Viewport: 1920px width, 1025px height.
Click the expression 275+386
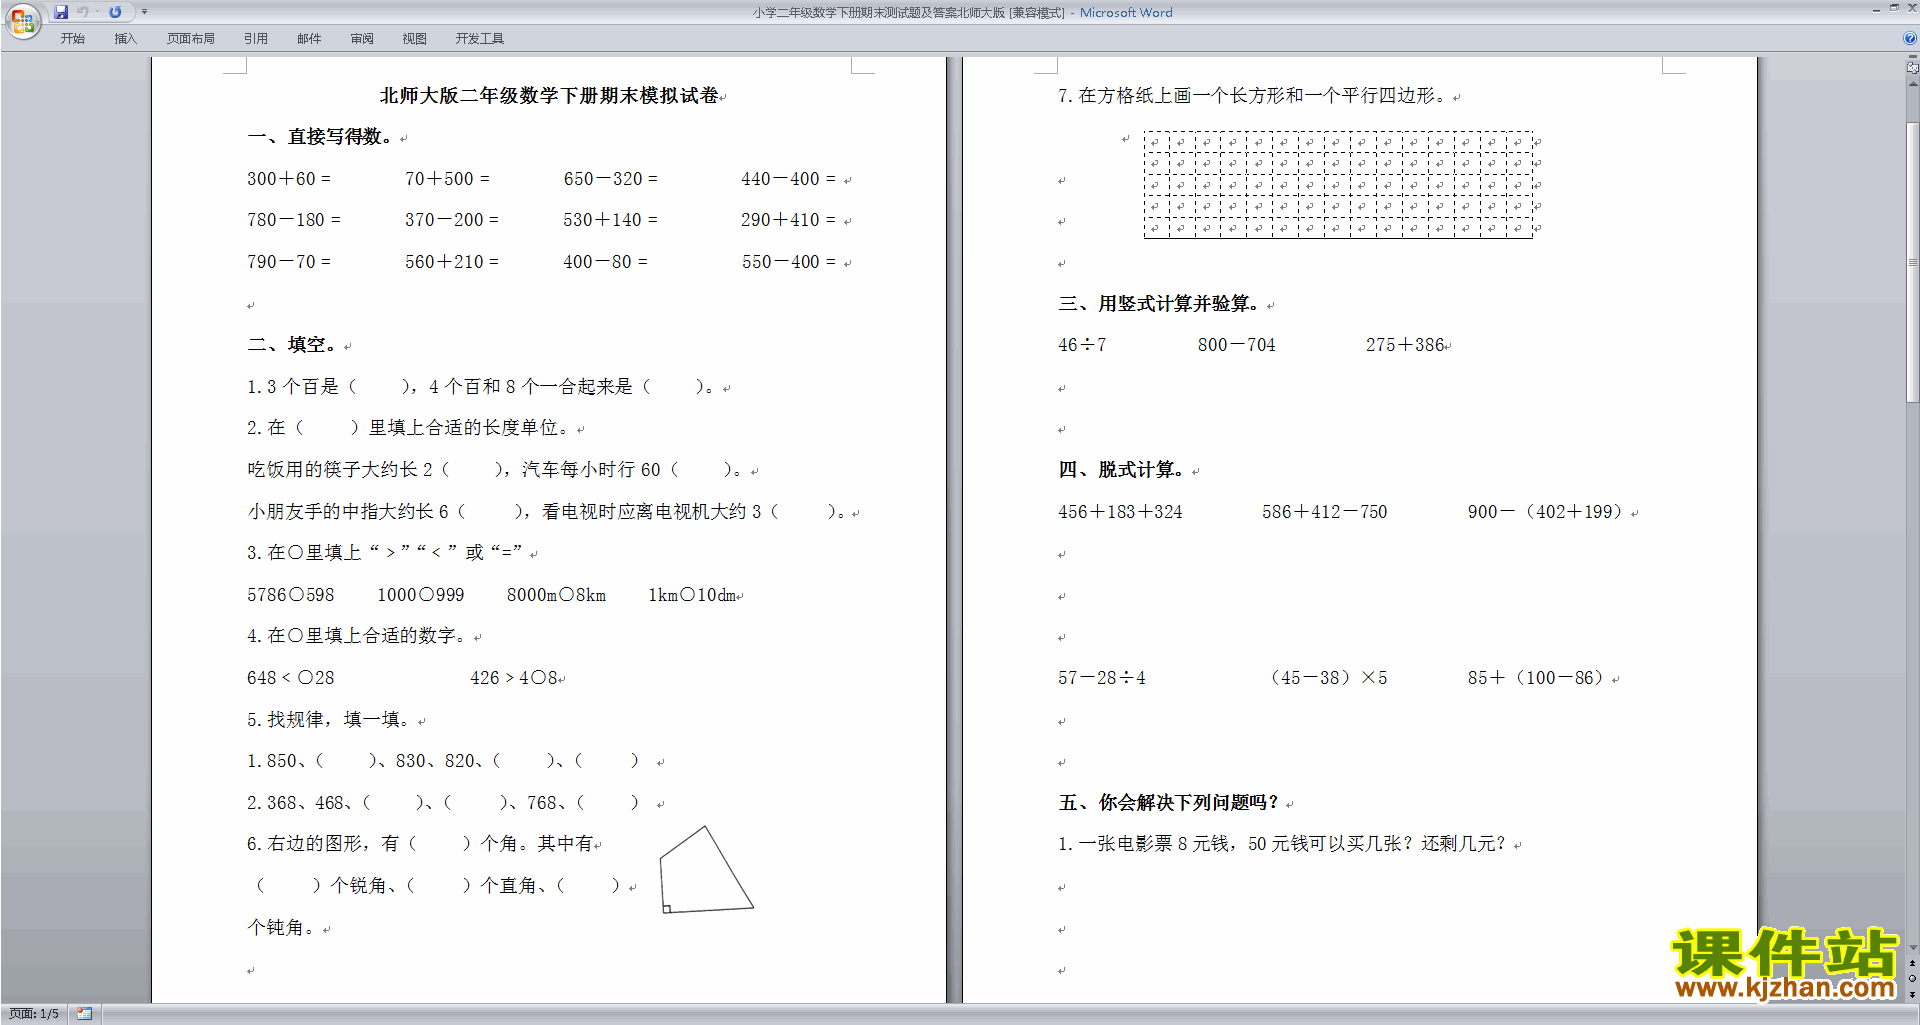tap(1405, 345)
